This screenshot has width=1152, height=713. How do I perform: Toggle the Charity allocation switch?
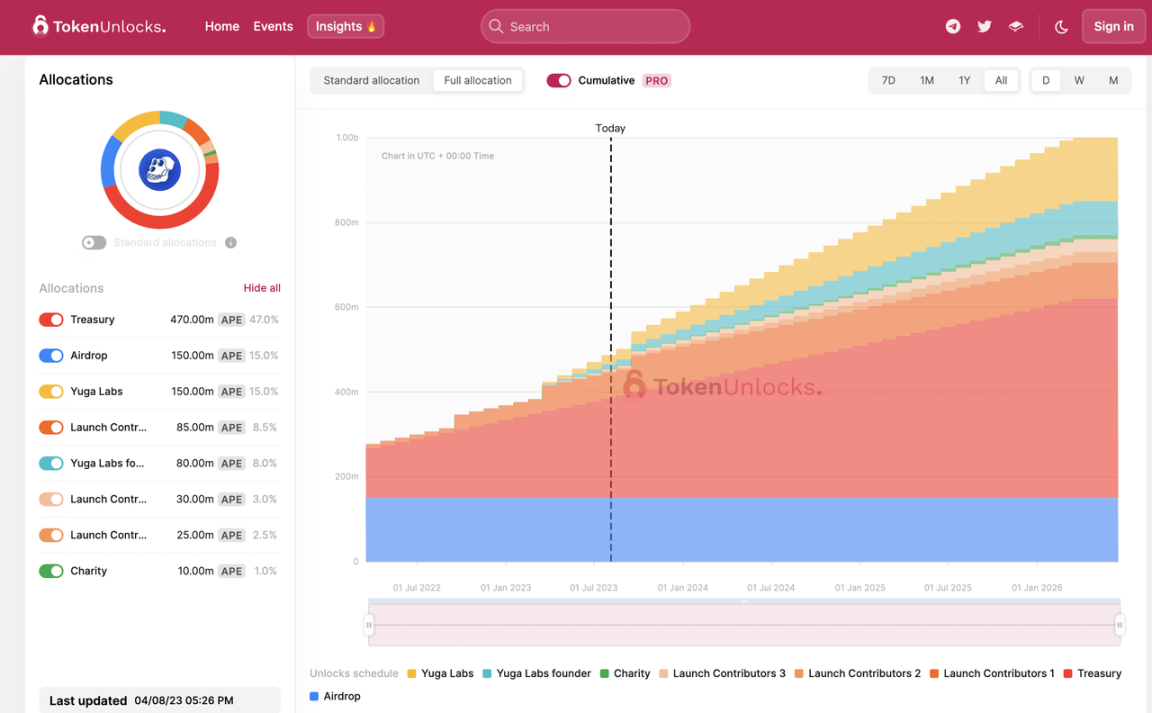coord(51,571)
